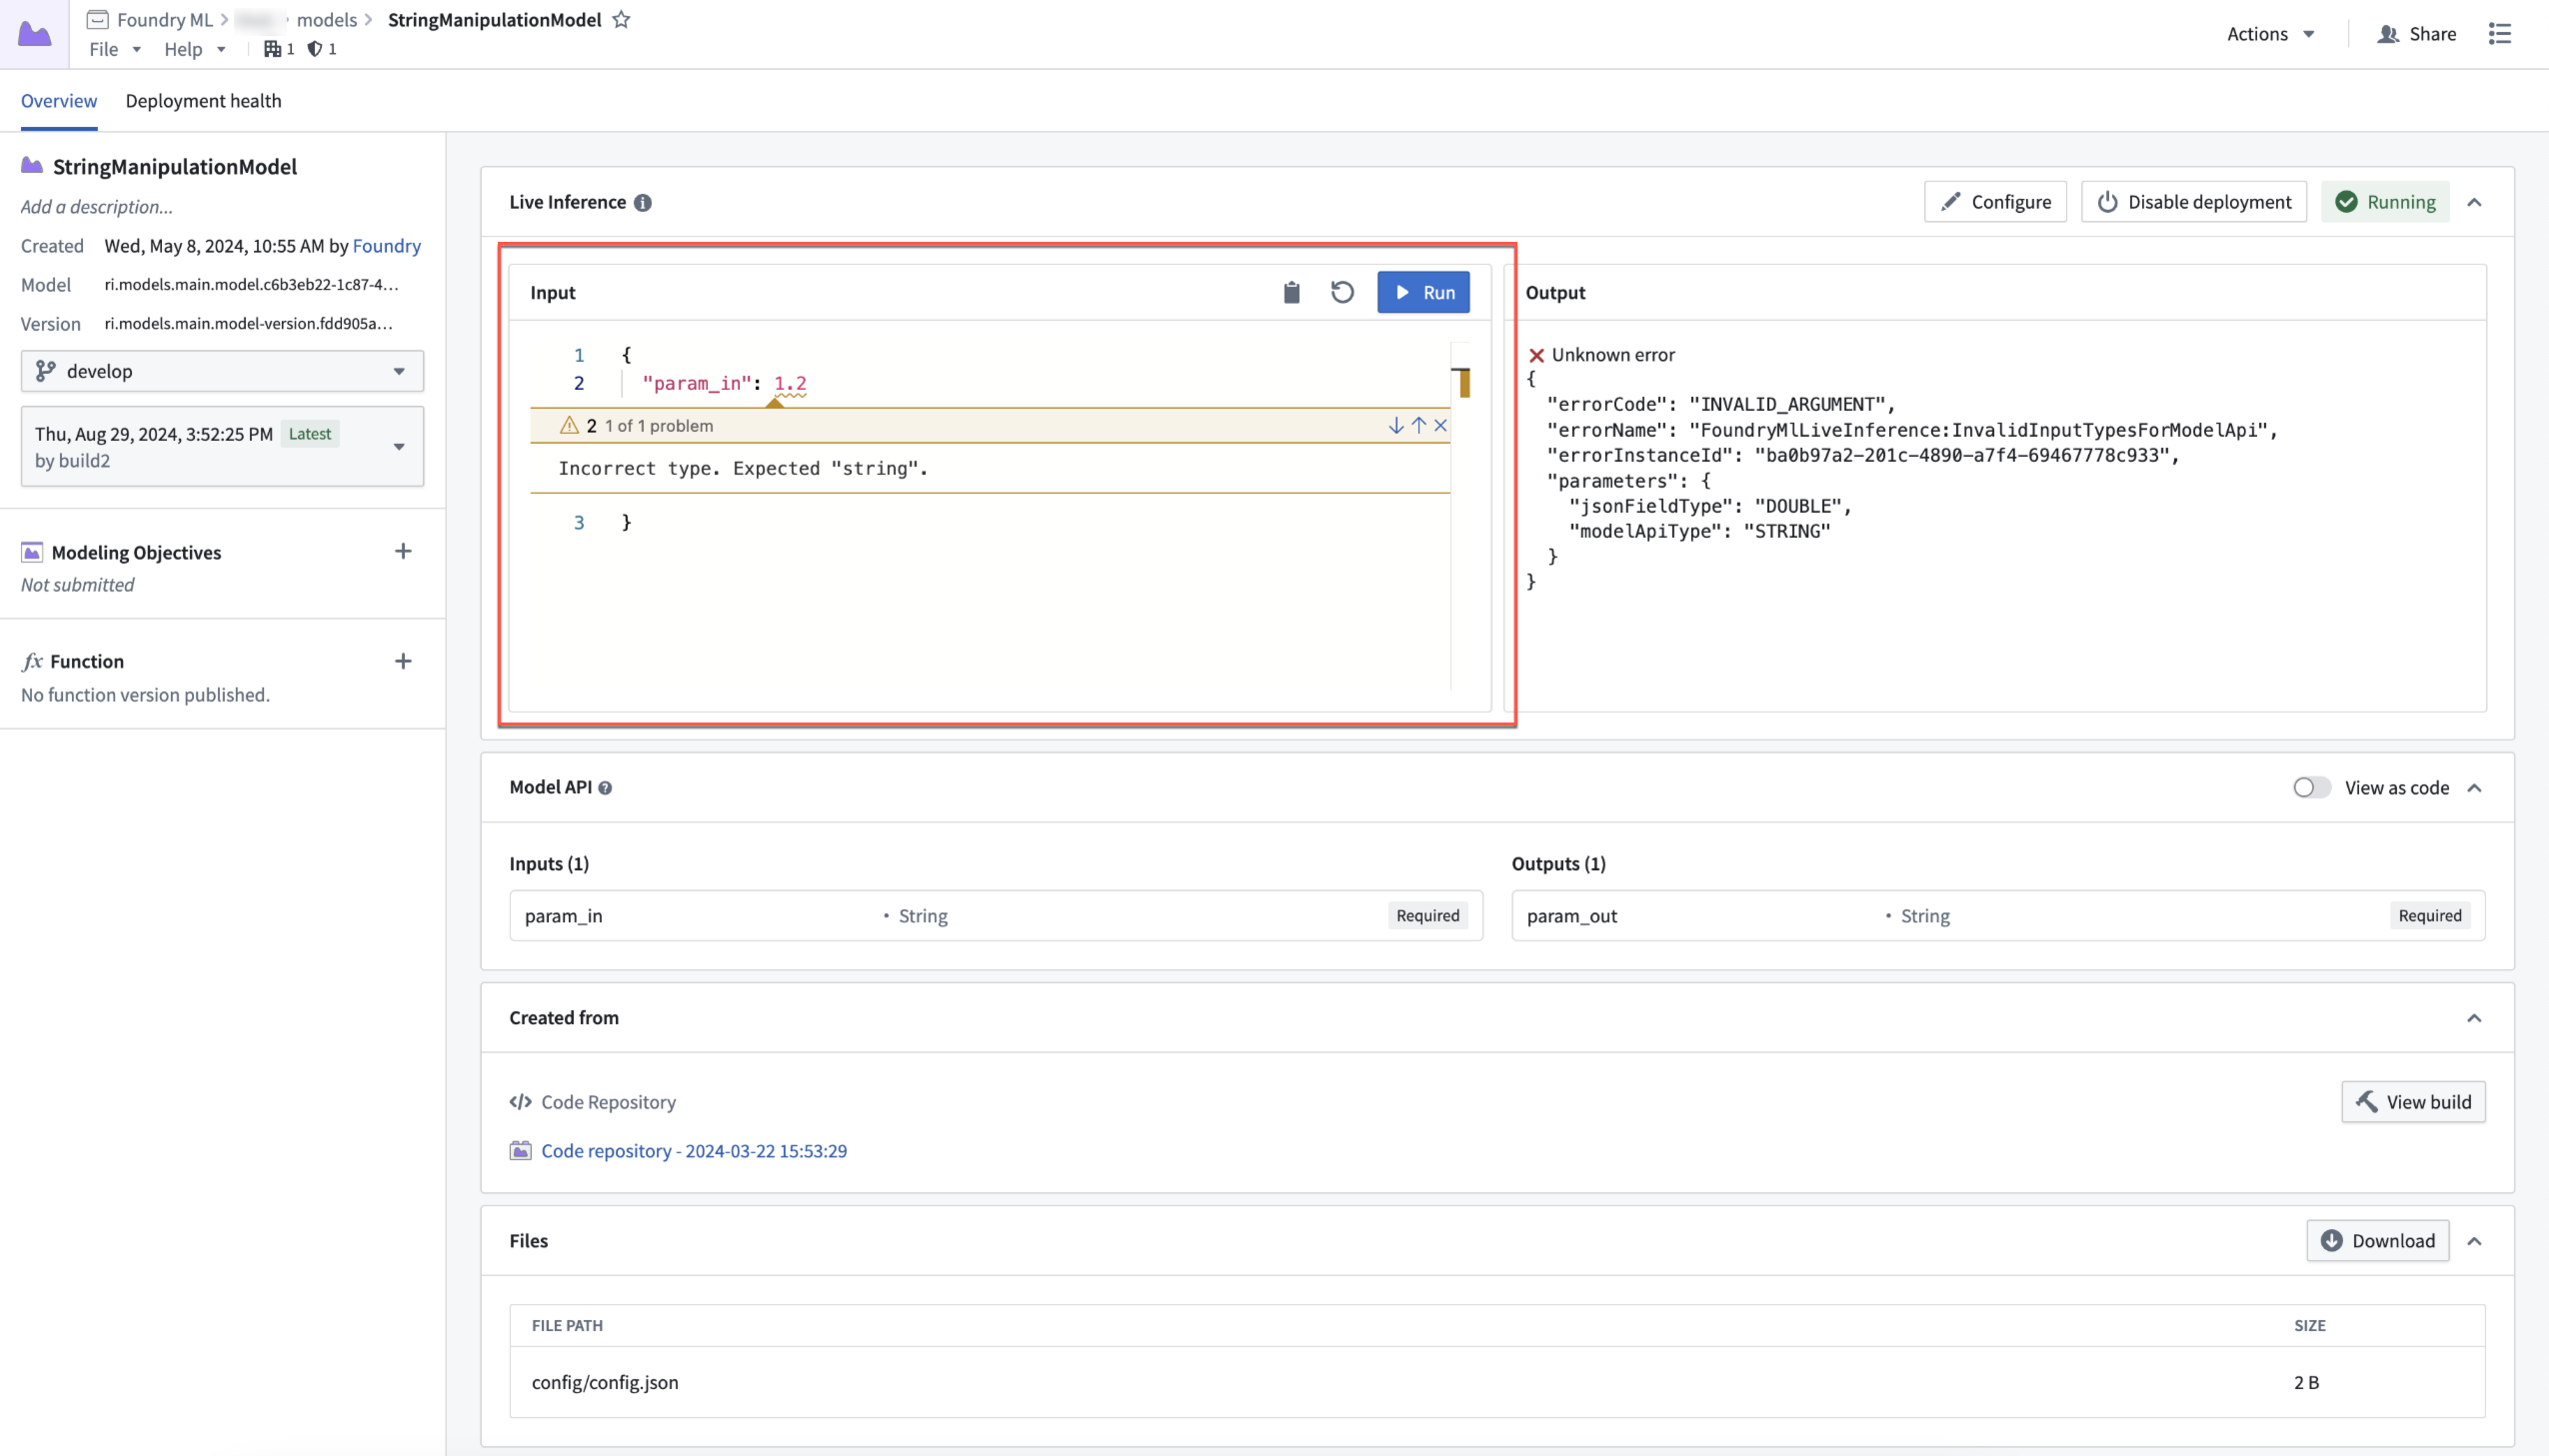
Task: Open the develop branch dropdown
Action: (222, 371)
